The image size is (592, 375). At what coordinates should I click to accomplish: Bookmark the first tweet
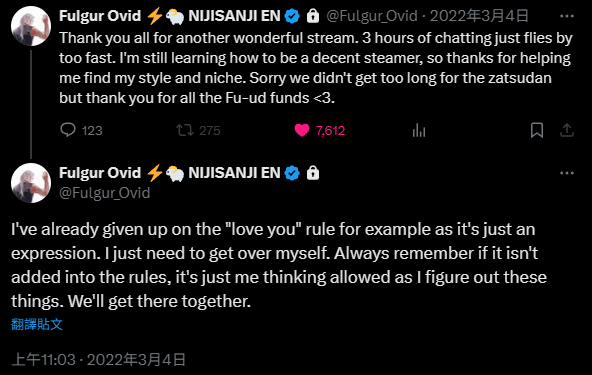[536, 130]
